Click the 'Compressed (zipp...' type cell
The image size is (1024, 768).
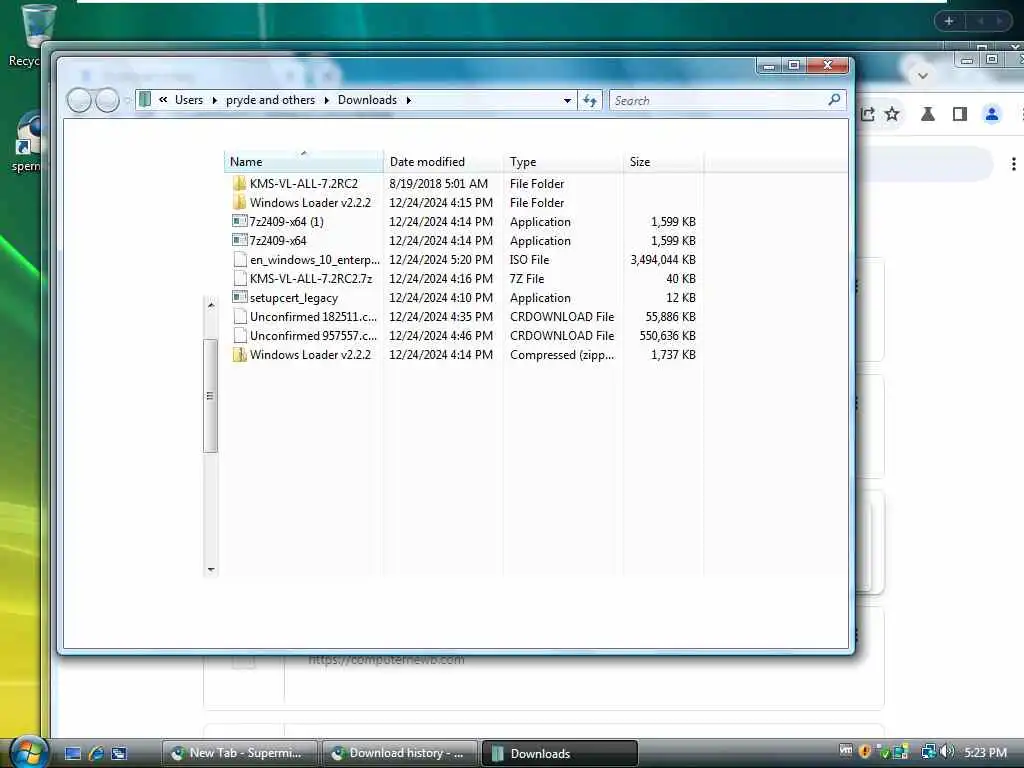562,355
